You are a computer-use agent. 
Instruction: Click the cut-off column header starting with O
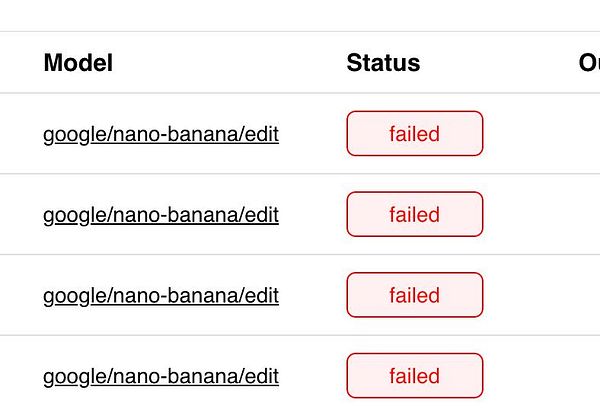click(588, 63)
